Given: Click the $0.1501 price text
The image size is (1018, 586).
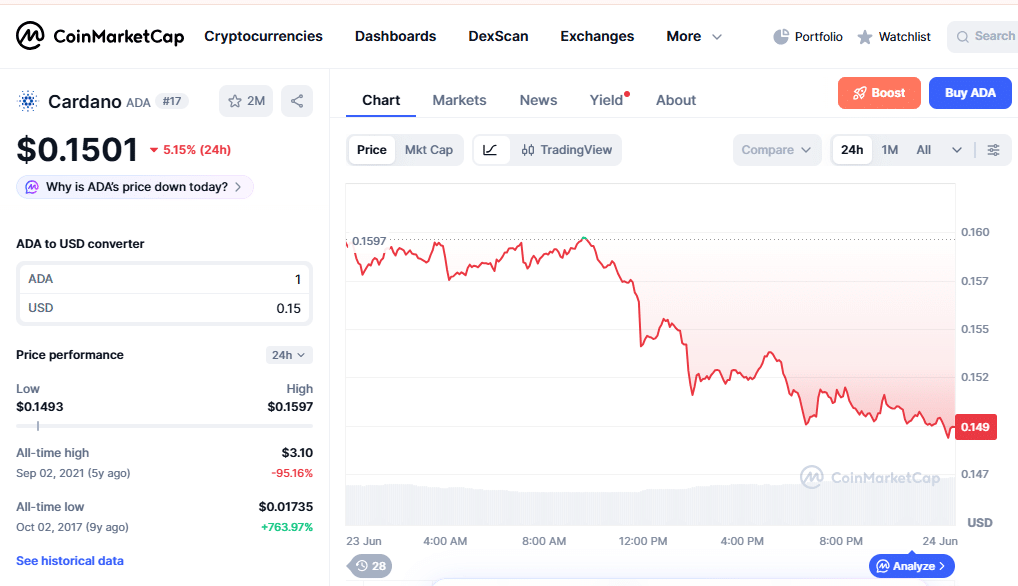Looking at the screenshot, I should tap(77, 150).
